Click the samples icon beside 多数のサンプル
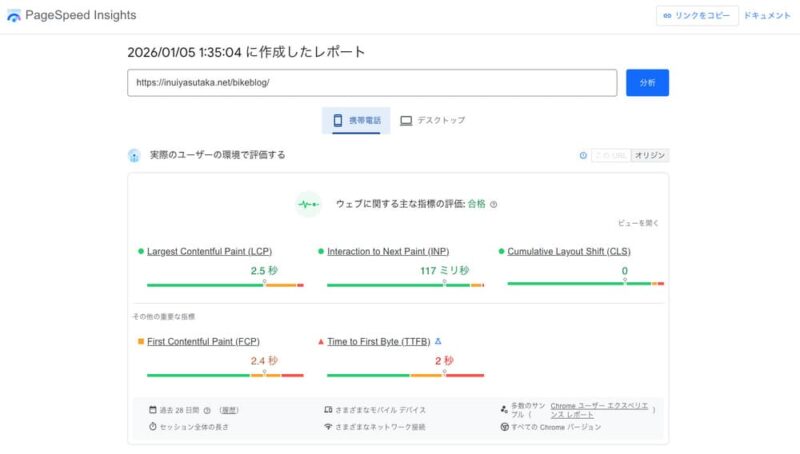The height and width of the screenshot is (454, 800). [504, 409]
